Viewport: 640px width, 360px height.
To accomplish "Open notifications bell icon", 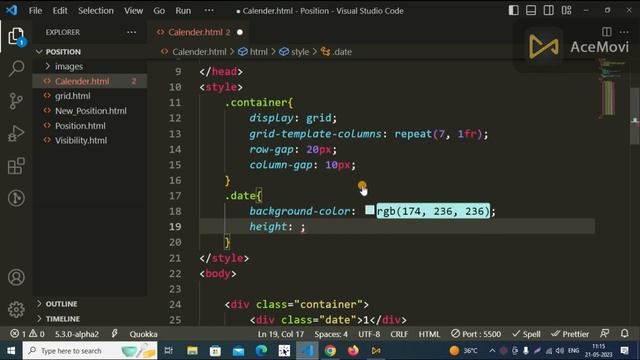I will tap(624, 334).
